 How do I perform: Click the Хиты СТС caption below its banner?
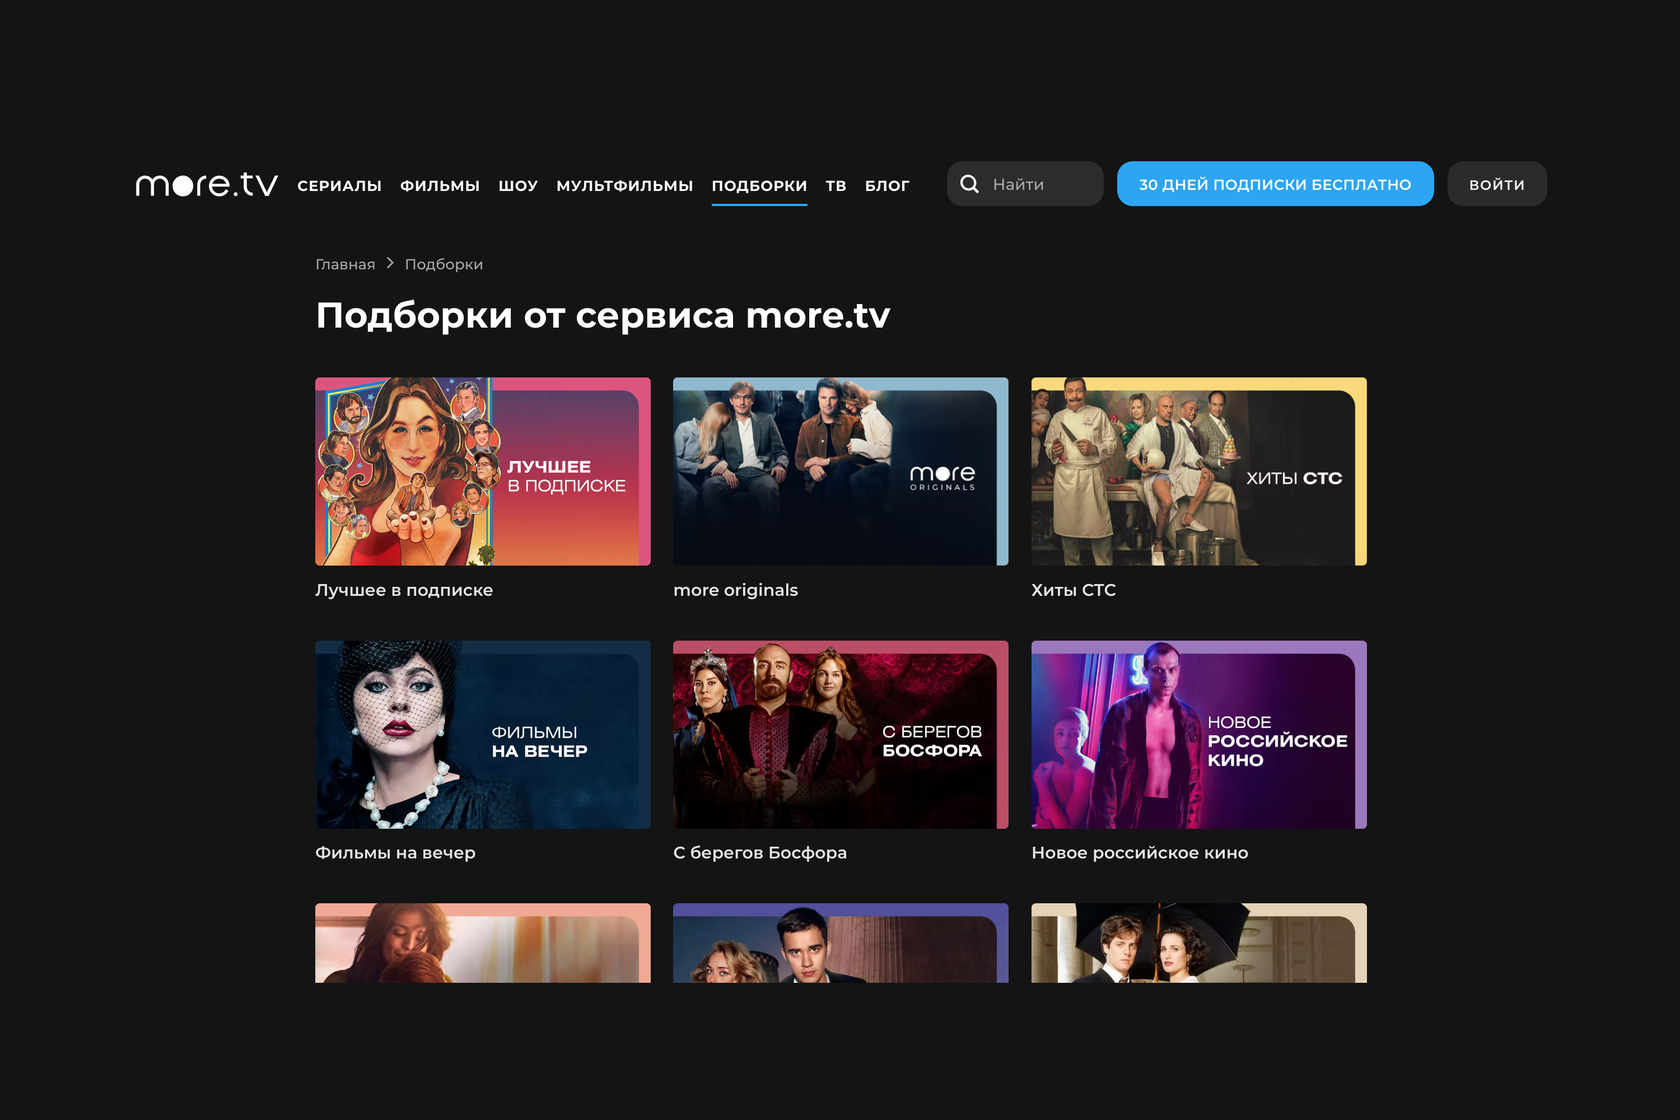coord(1073,590)
